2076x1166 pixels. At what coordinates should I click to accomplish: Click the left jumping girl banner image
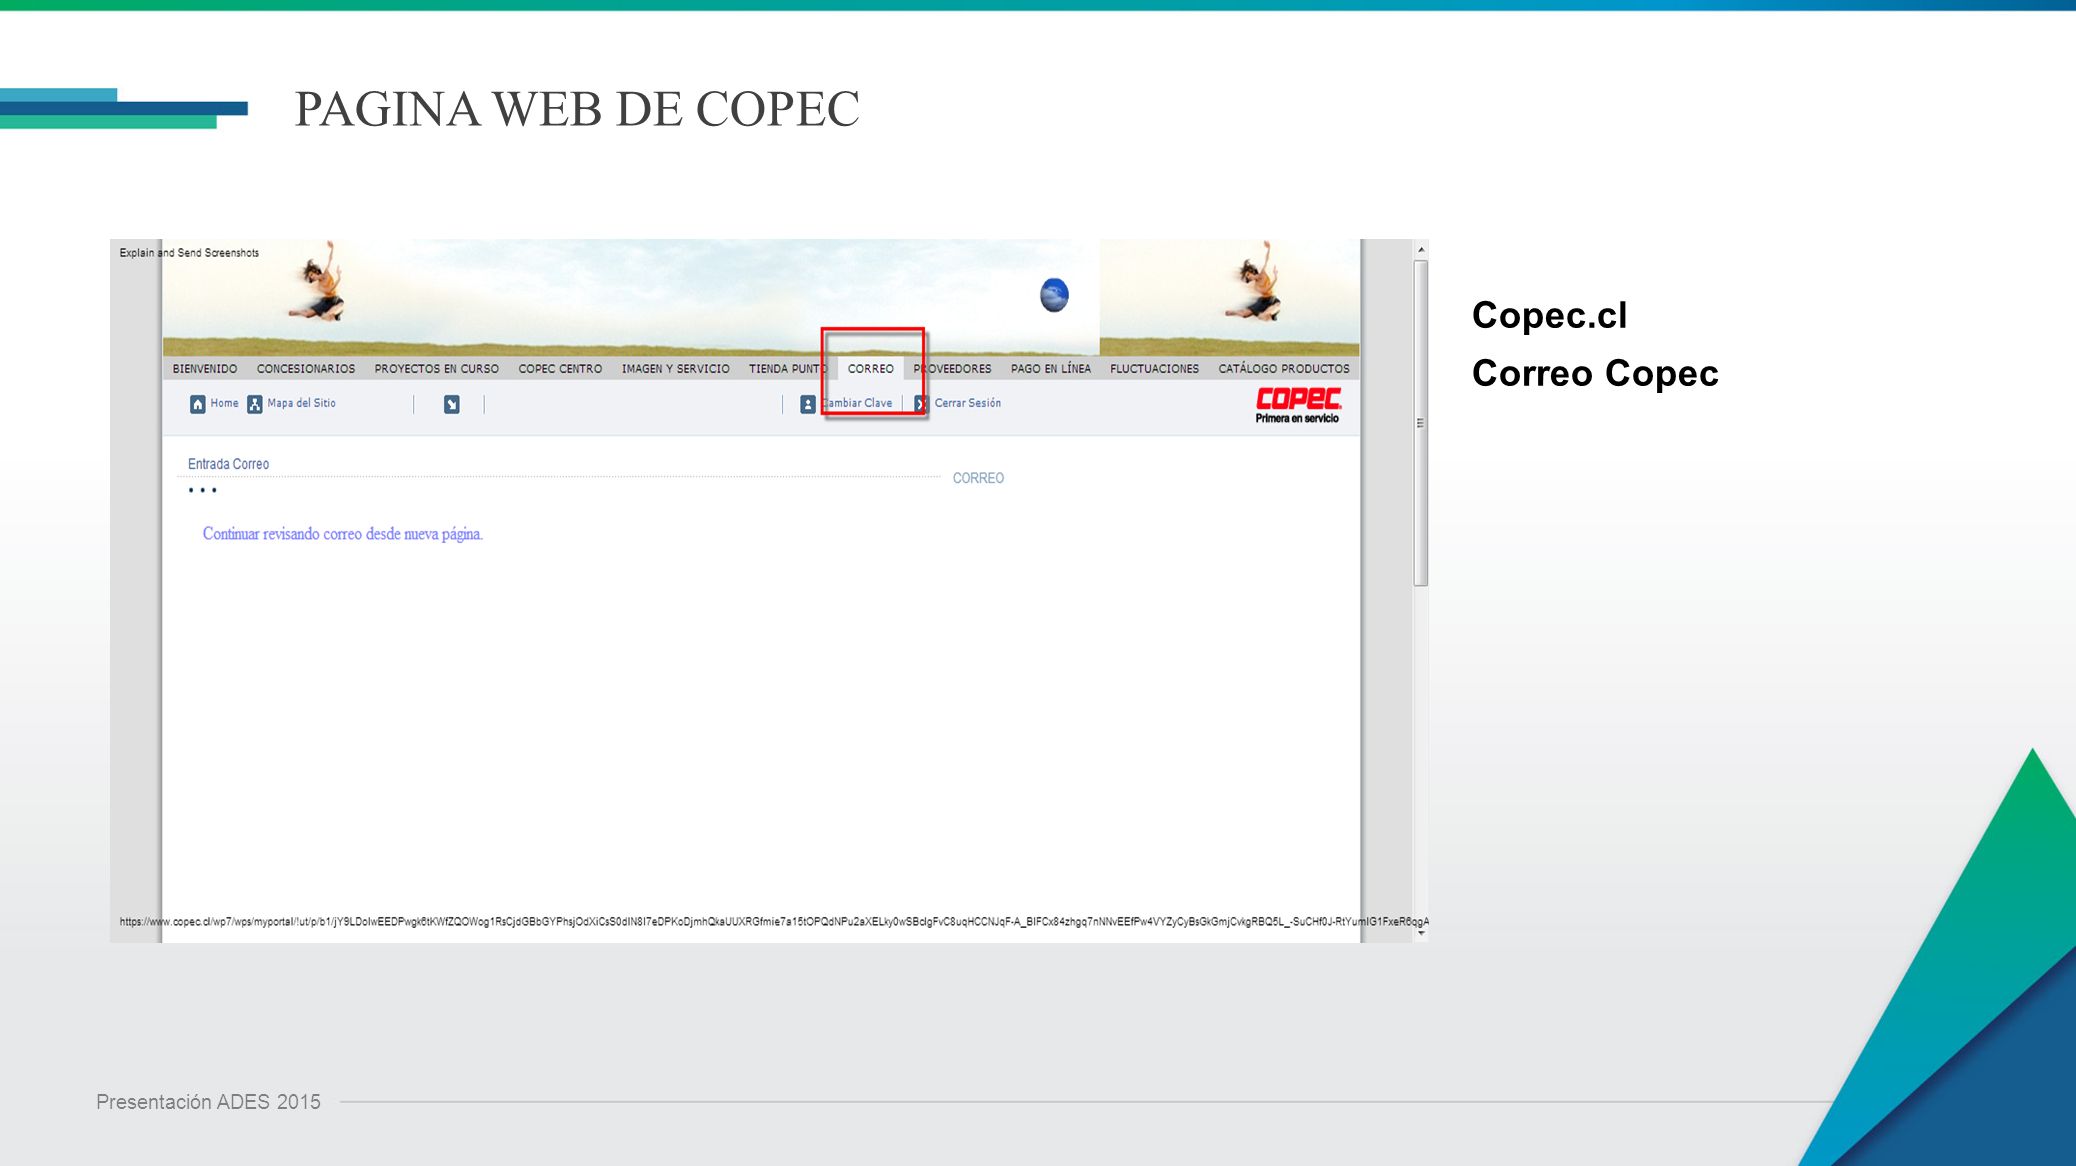tap(319, 282)
